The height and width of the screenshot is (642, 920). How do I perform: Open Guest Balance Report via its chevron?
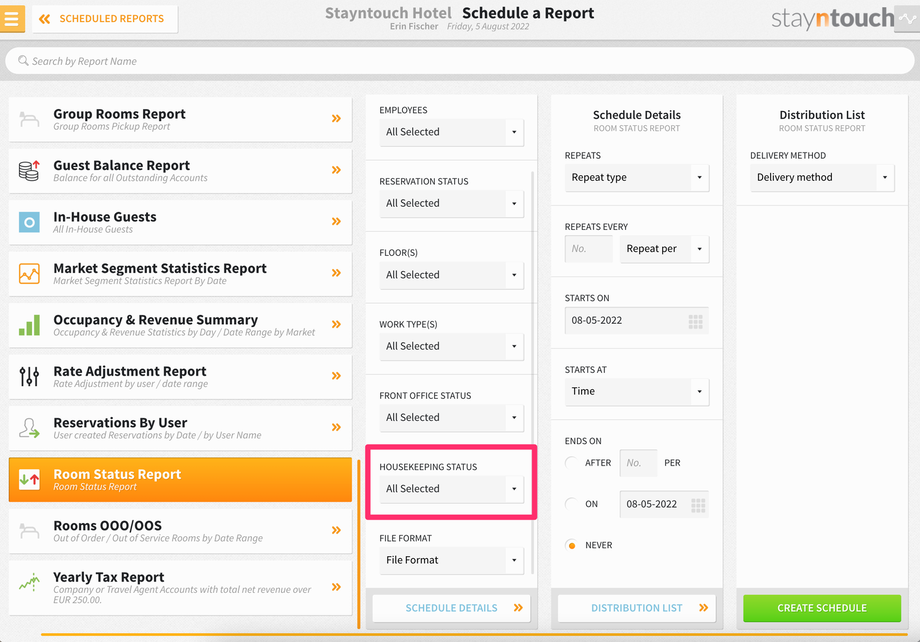point(336,170)
